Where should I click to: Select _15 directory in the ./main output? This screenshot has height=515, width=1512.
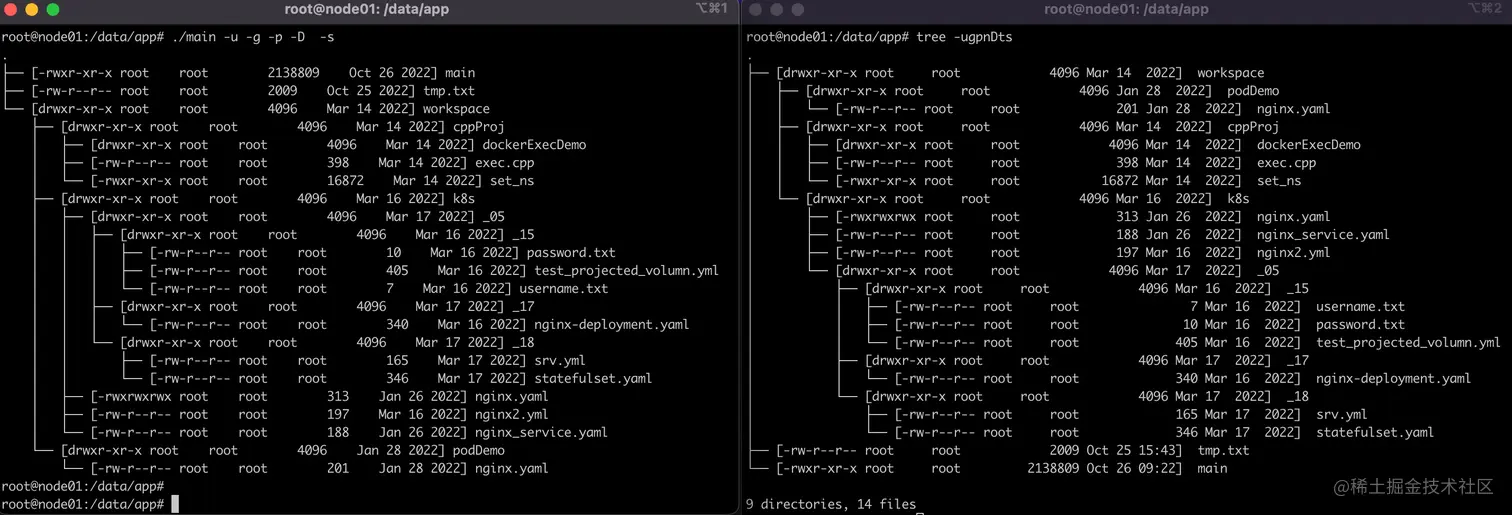click(523, 235)
